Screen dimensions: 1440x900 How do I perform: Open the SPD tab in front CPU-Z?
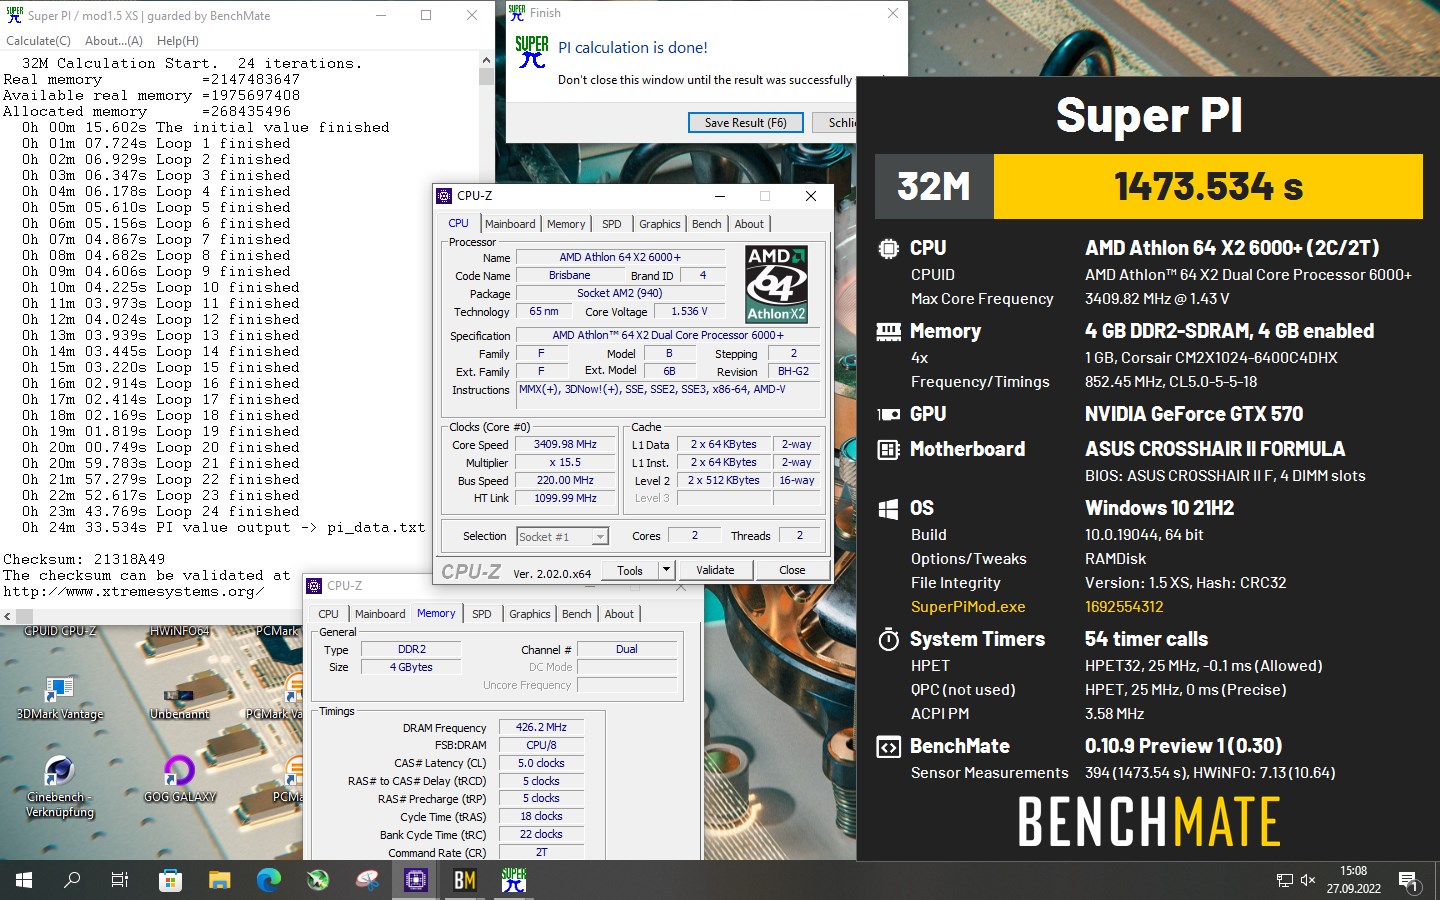(612, 224)
